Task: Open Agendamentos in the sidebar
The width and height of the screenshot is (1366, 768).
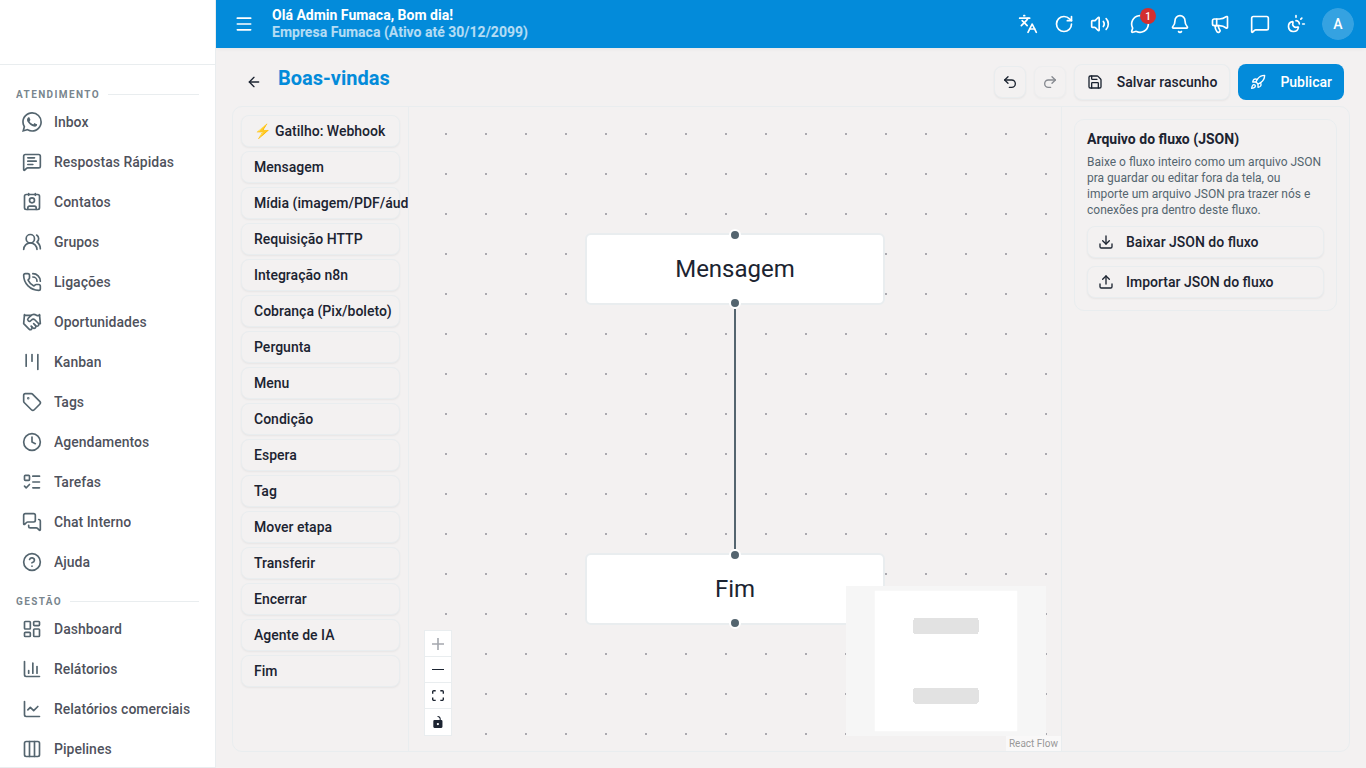Action: [107, 442]
